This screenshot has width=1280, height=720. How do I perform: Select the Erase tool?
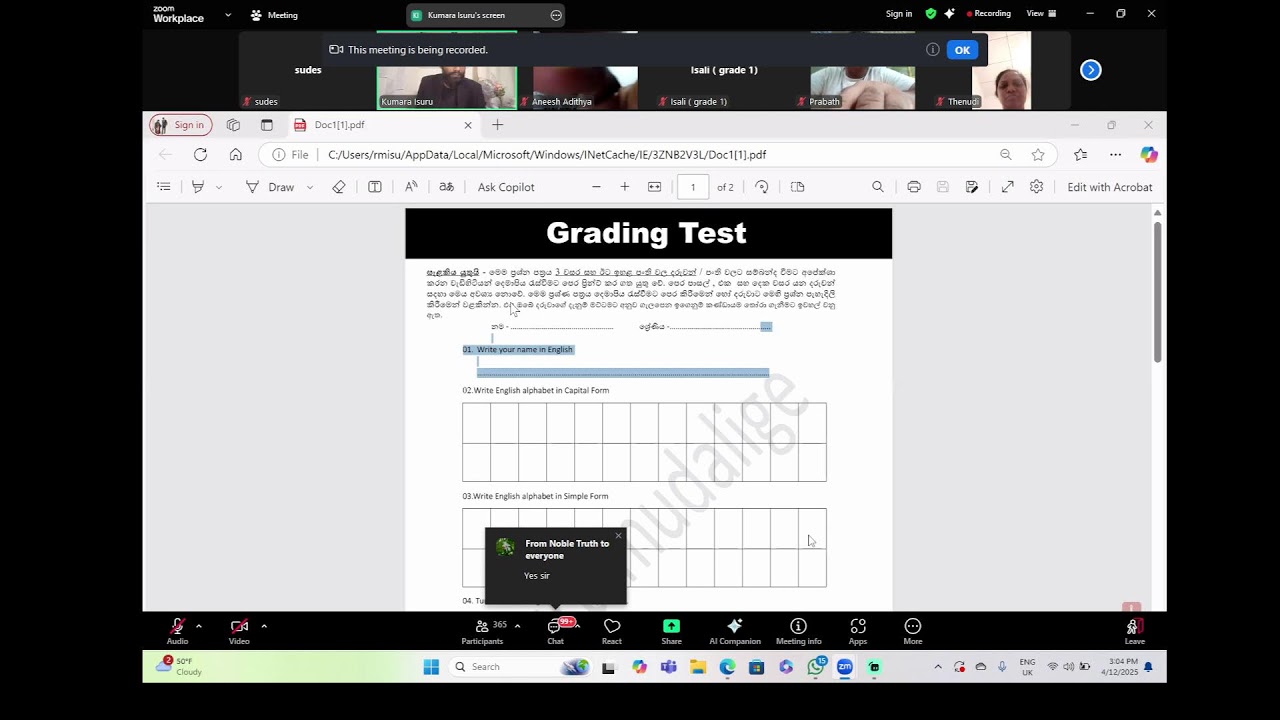pyautogui.click(x=339, y=187)
